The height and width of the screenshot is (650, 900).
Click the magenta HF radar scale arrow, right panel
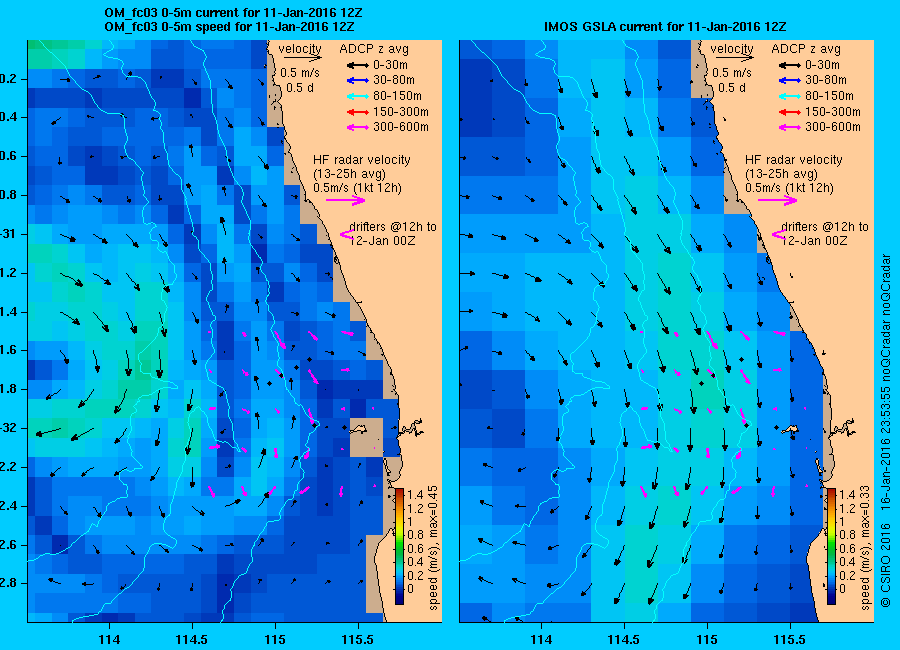click(777, 200)
